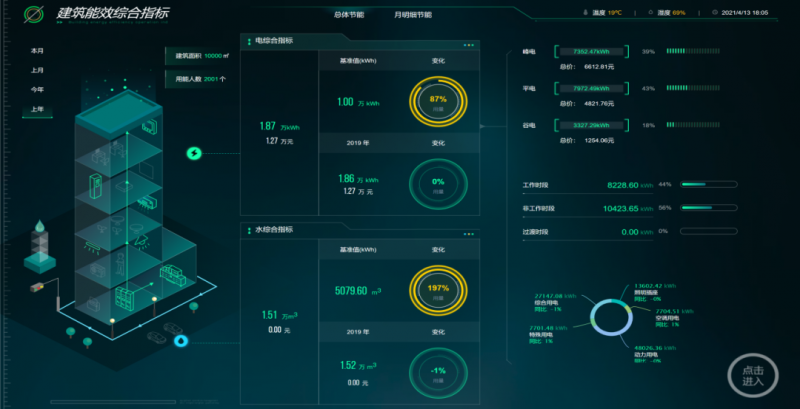Open the three-dot menu on 水综合指标 panel
This screenshot has width=800, height=409.
point(468,234)
